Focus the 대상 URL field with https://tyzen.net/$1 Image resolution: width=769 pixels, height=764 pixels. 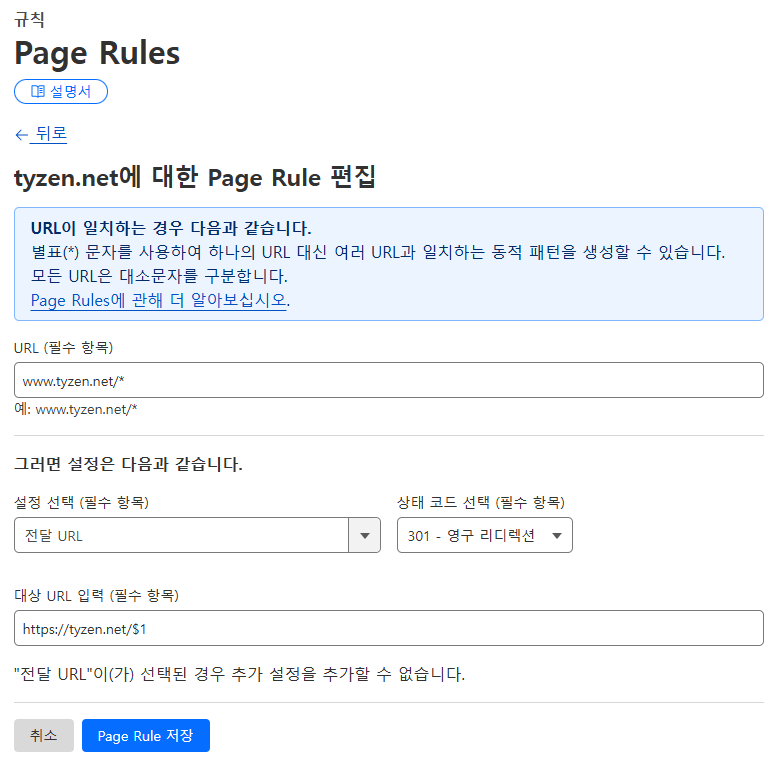[x=388, y=628]
